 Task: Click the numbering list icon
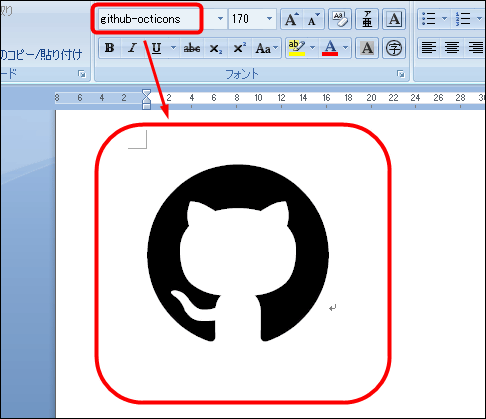point(463,19)
